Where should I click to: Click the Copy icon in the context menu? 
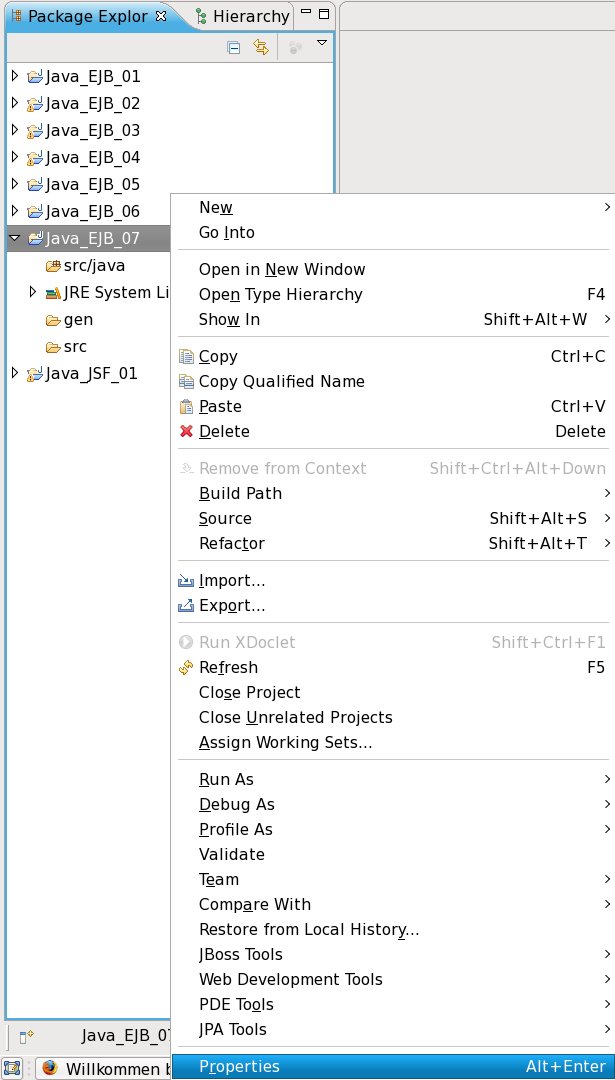tap(185, 357)
